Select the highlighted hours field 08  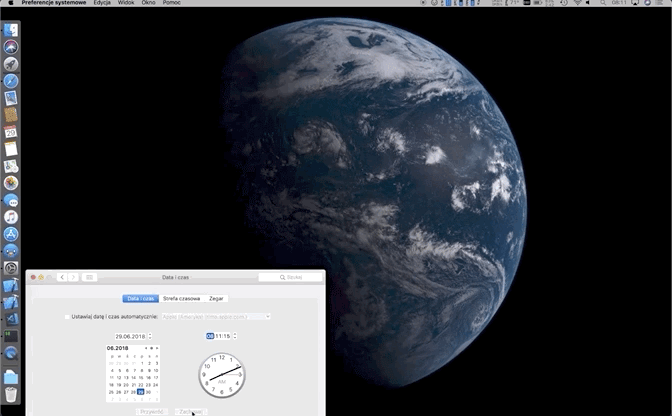(210, 336)
